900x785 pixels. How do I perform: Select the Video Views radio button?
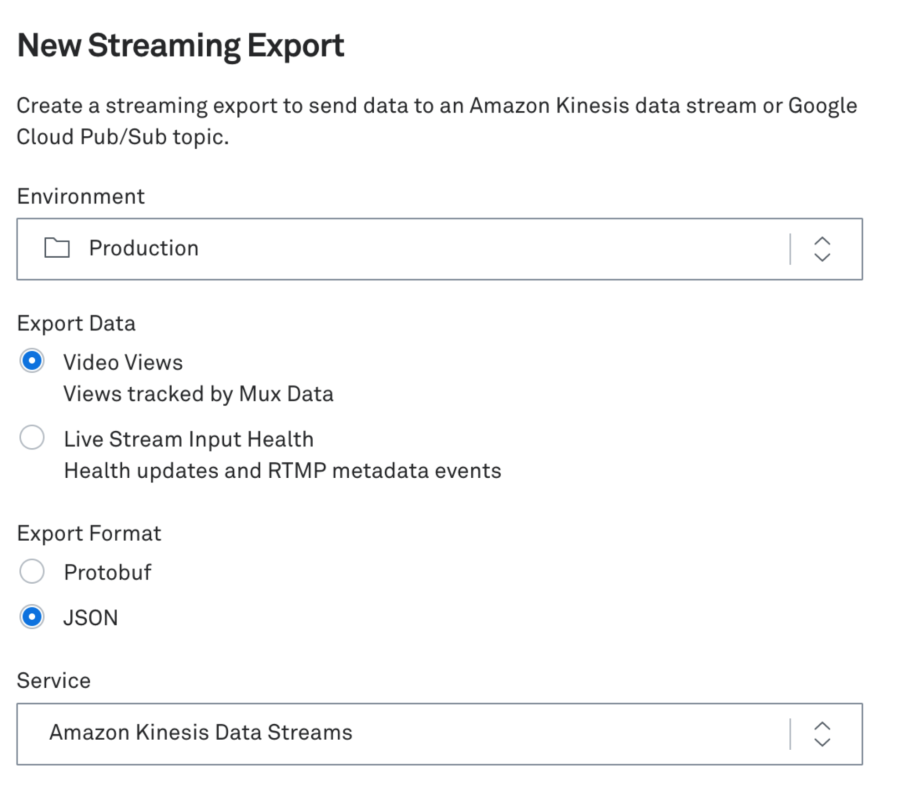tap(33, 362)
